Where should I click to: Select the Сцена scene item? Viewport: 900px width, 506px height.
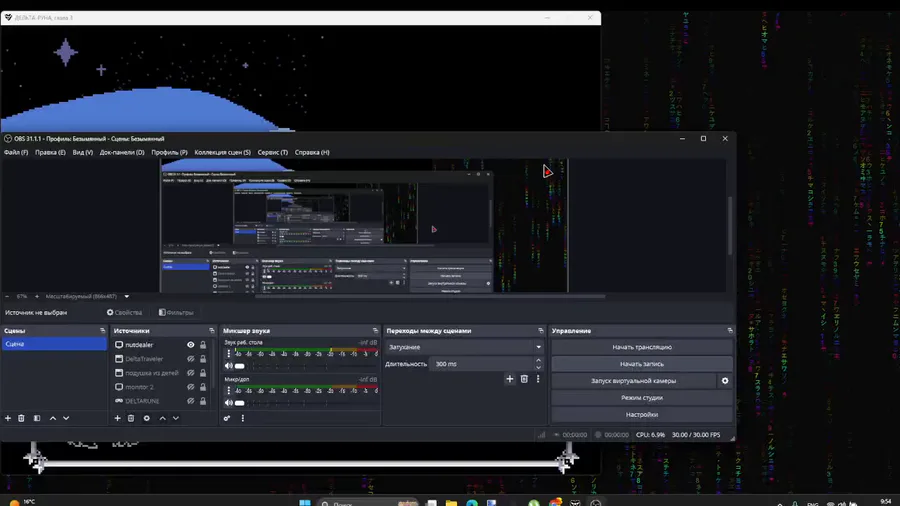(x=54, y=344)
